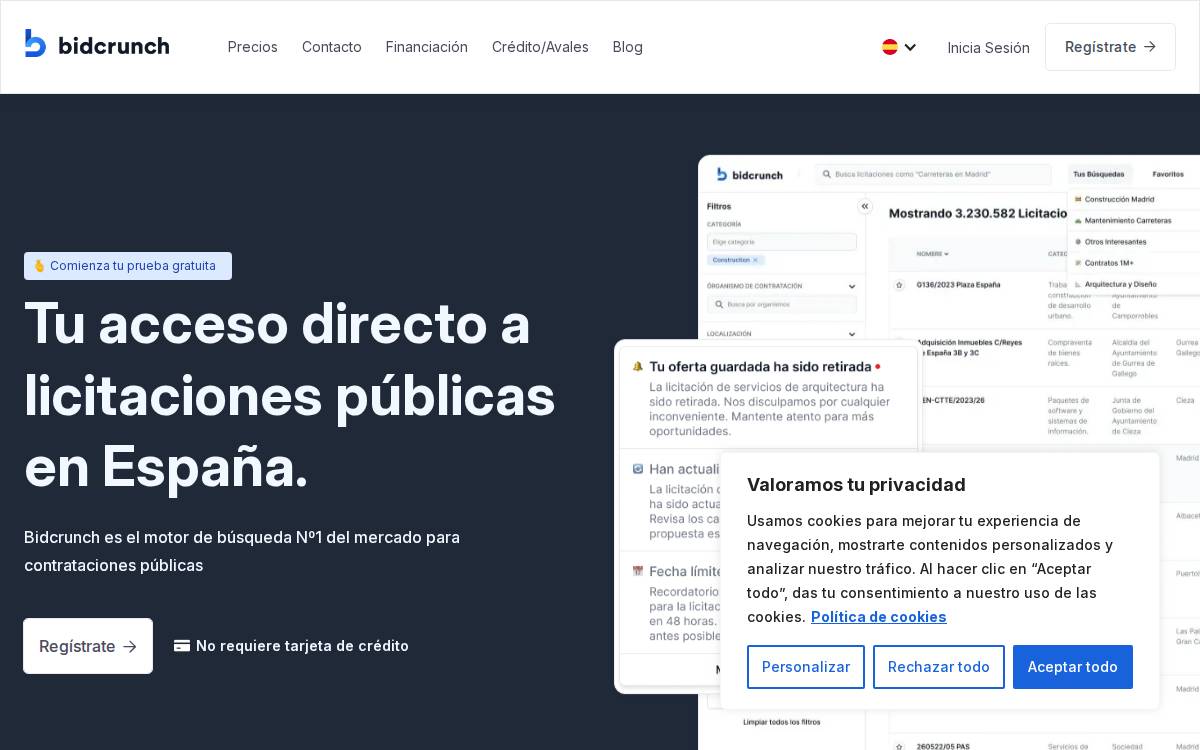Click the credit card icon
Viewport: 1200px width, 750px height.
point(182,646)
